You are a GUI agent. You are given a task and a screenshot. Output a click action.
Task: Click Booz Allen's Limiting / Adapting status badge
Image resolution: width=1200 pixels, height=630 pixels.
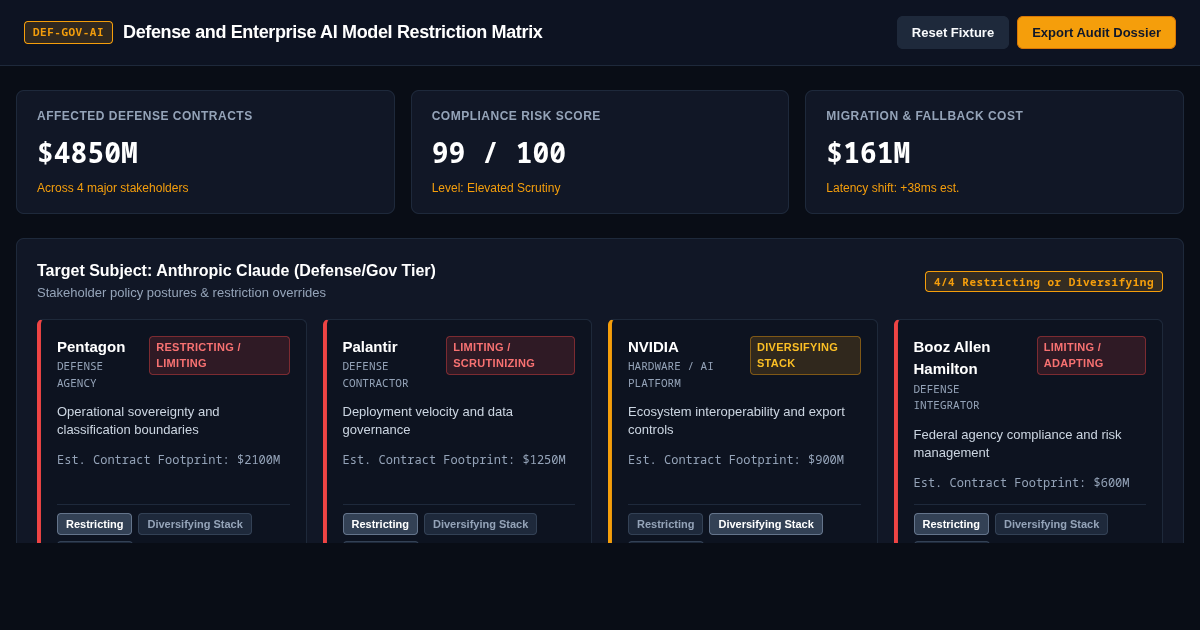(1091, 355)
